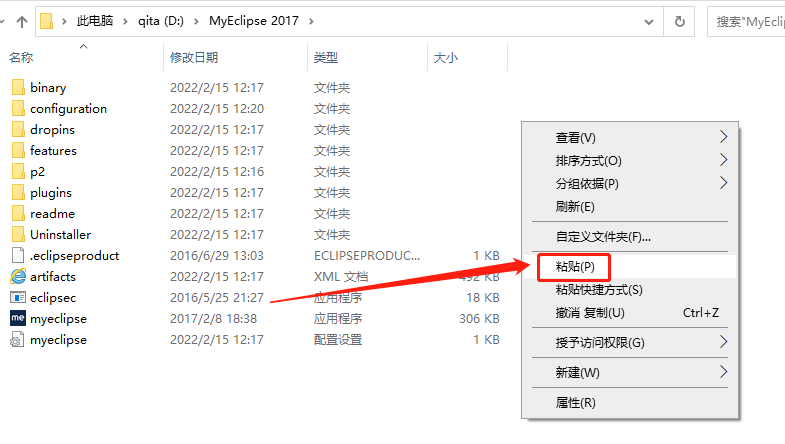The image size is (785, 444).
Task: Select the features folder name
Action: click(x=54, y=151)
